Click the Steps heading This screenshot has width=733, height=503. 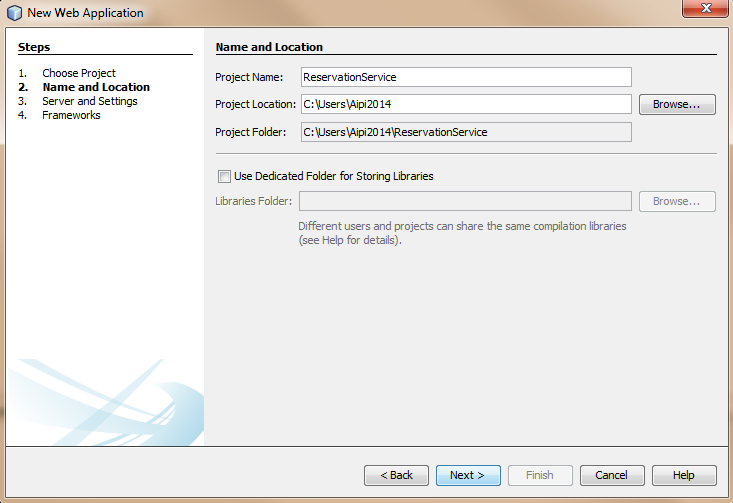click(x=34, y=47)
